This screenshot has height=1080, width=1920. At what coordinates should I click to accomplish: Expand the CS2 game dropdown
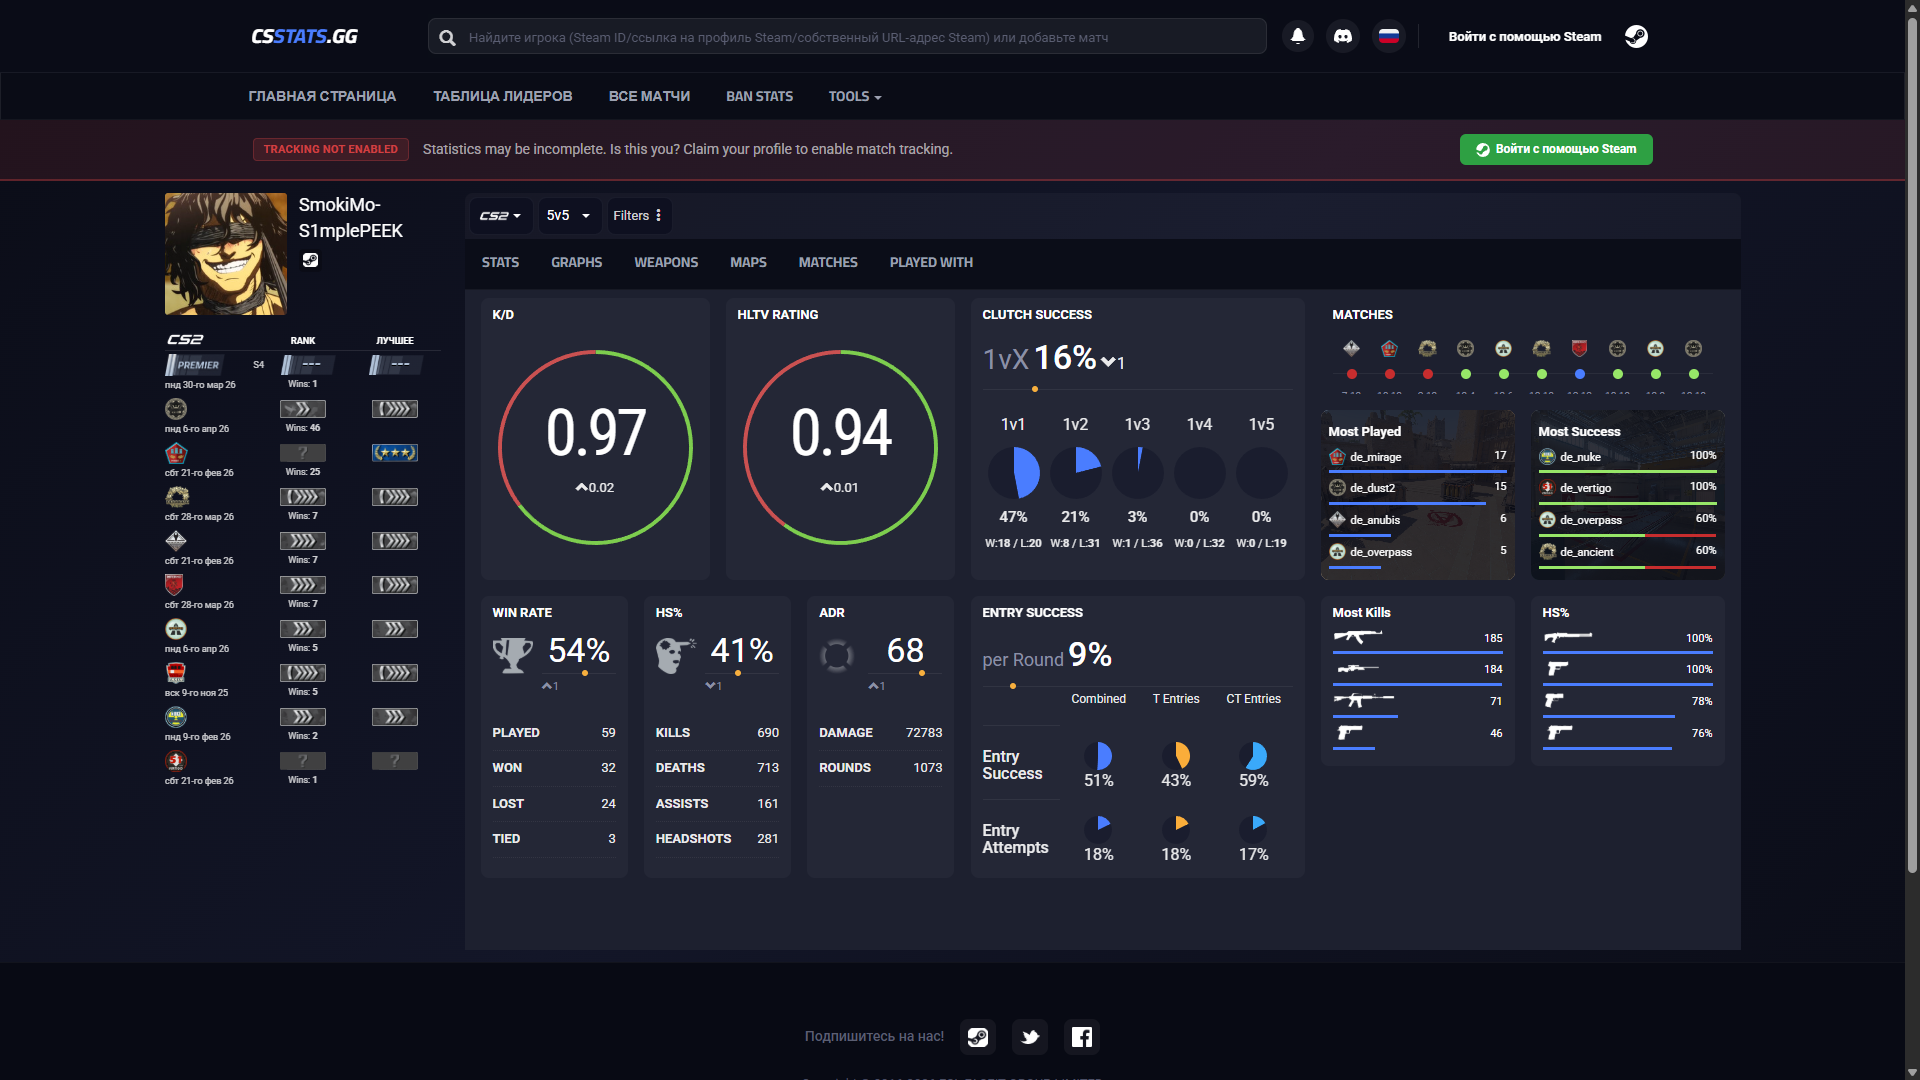pos(500,215)
